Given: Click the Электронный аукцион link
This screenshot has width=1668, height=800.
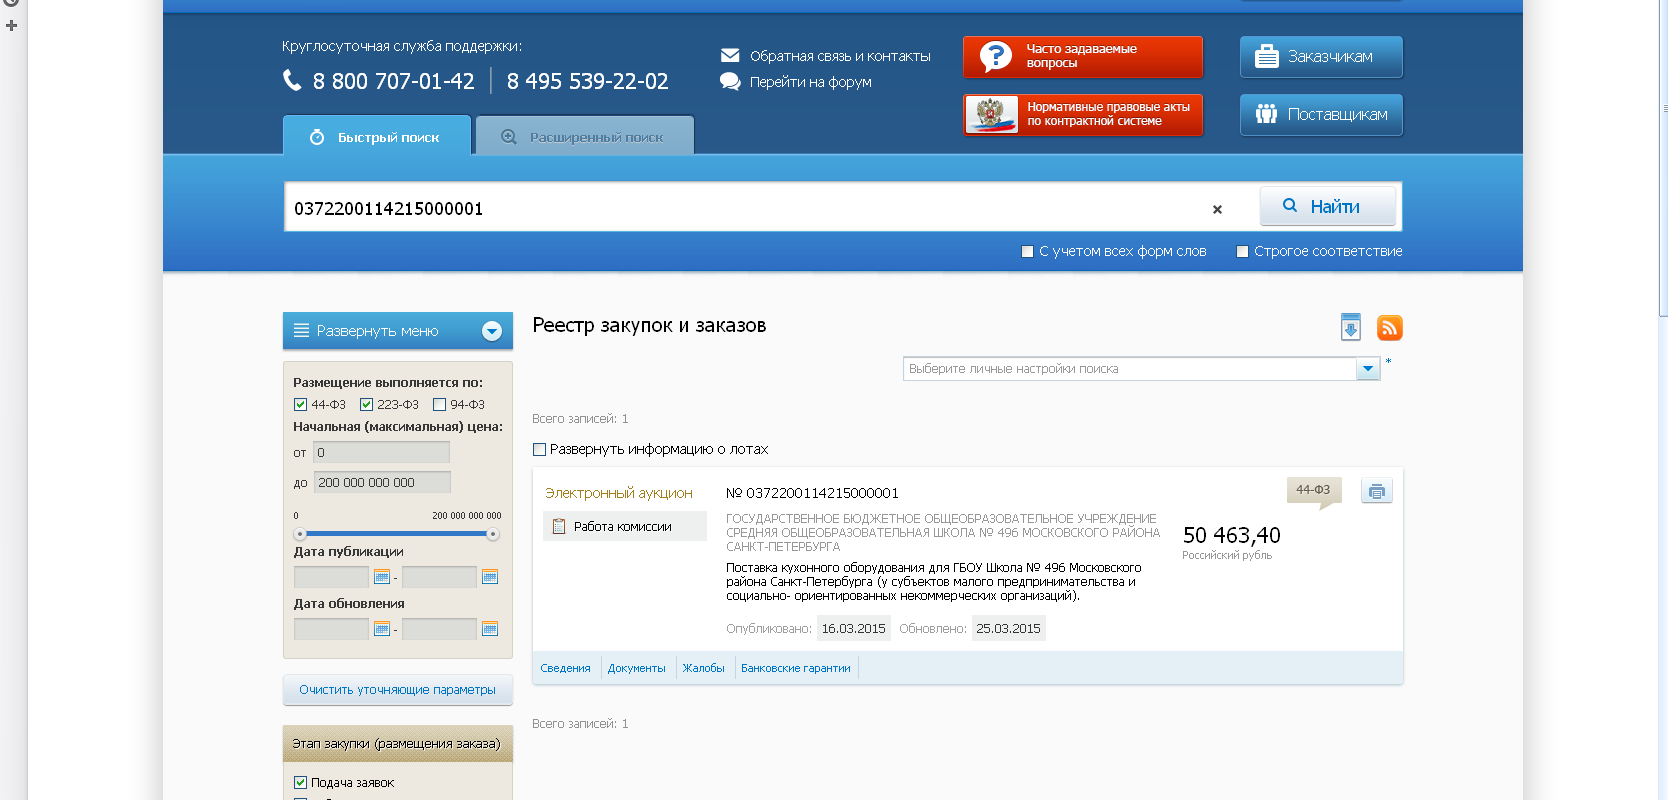Looking at the screenshot, I should pyautogui.click(x=619, y=493).
